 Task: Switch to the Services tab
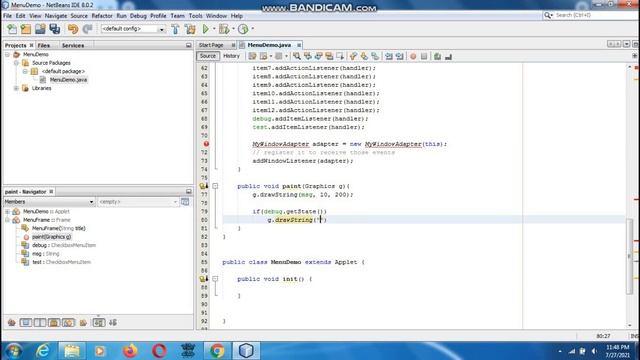click(73, 45)
